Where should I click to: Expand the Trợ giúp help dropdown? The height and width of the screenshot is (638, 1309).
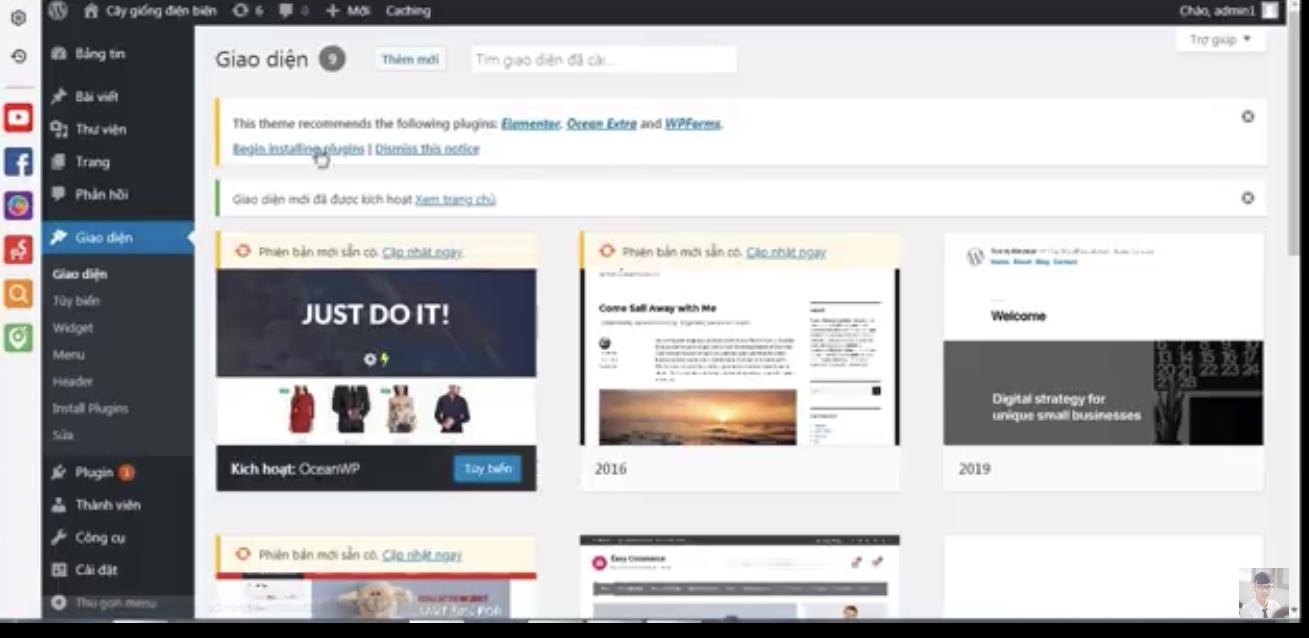[x=1220, y=40]
